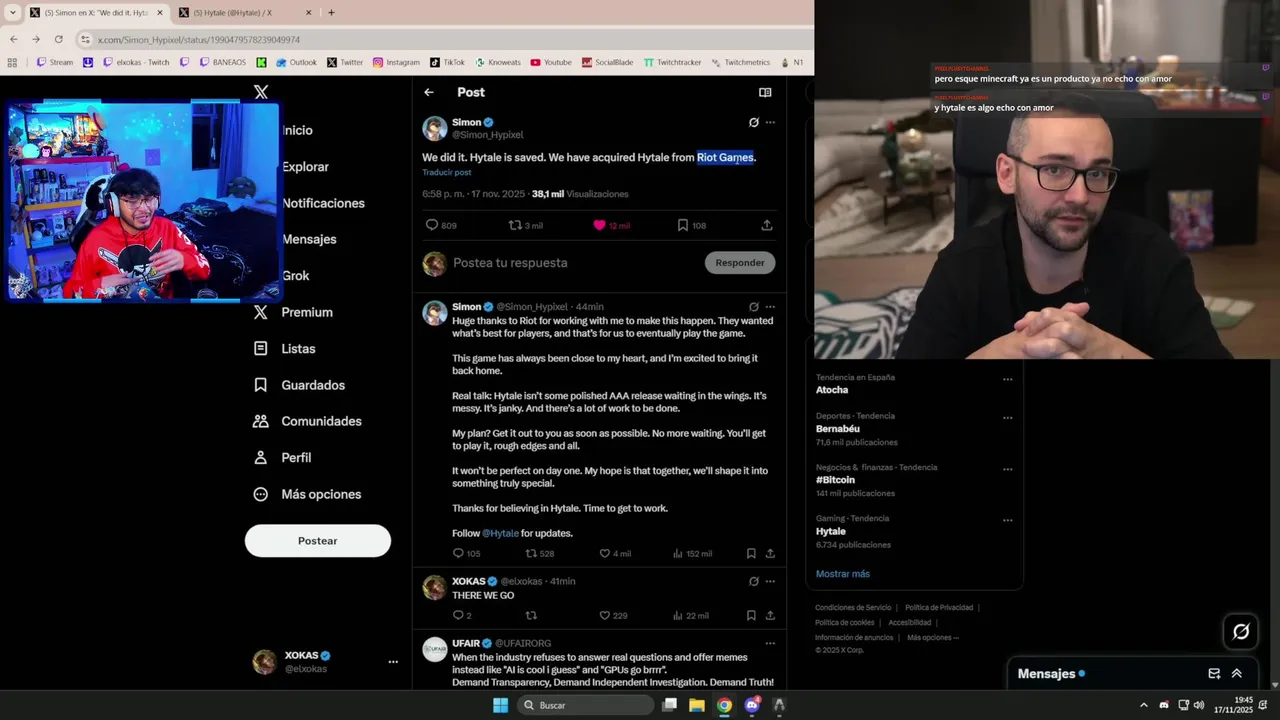Open Comunidades in the sidebar

(309, 421)
